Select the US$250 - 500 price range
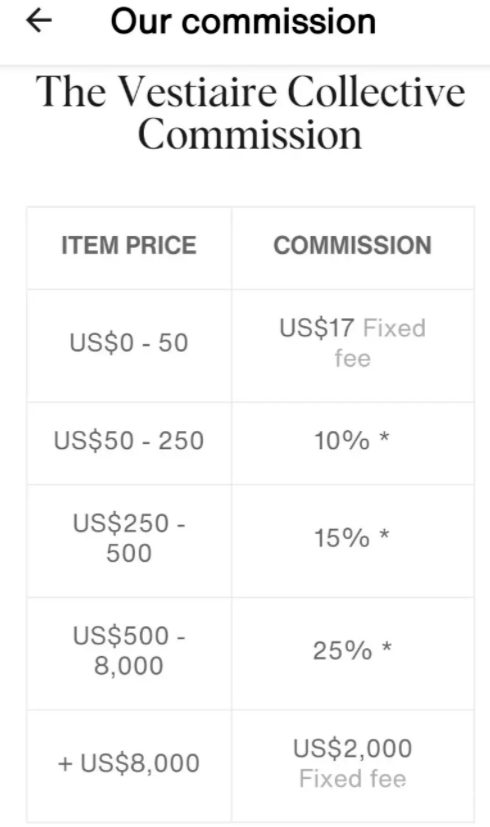 click(129, 538)
